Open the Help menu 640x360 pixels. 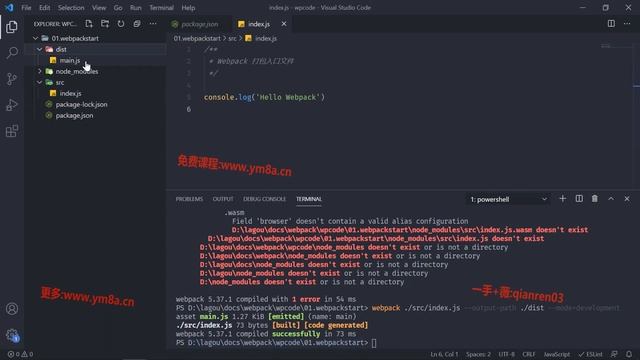[x=188, y=7]
